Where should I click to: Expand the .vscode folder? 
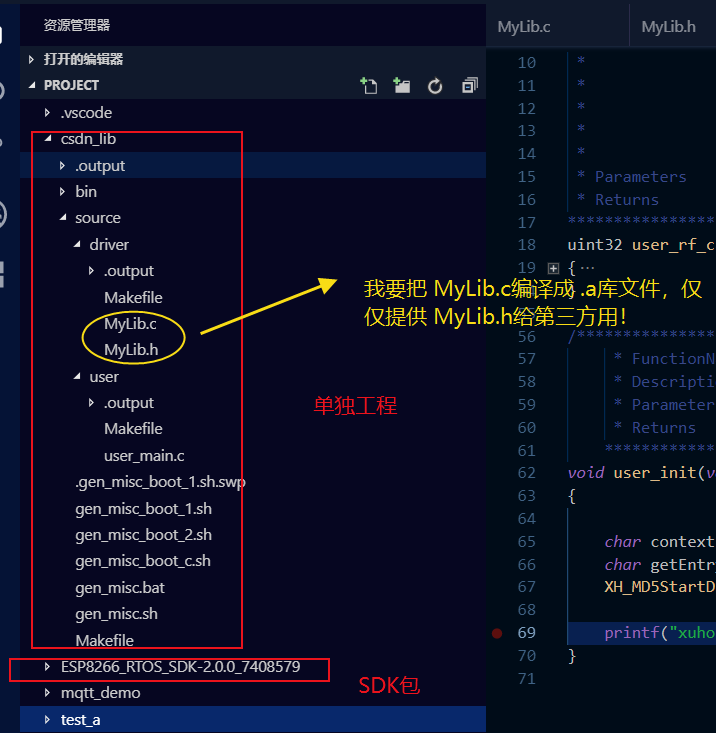click(x=47, y=113)
